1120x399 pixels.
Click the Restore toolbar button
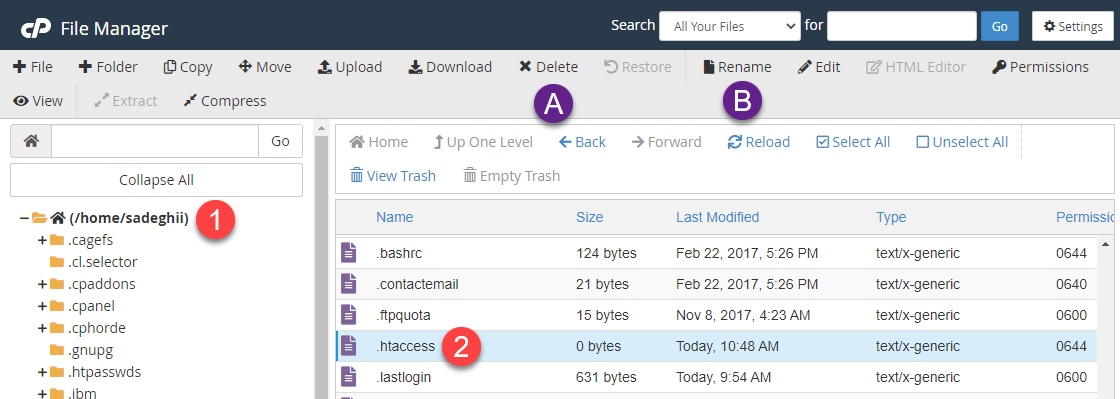(x=638, y=67)
